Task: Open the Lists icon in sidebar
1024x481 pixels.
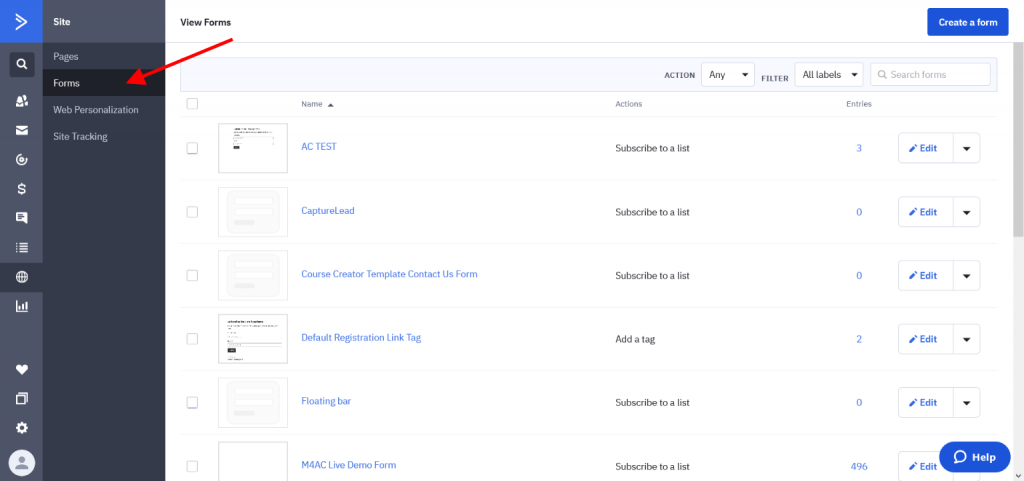Action: pyautogui.click(x=22, y=247)
